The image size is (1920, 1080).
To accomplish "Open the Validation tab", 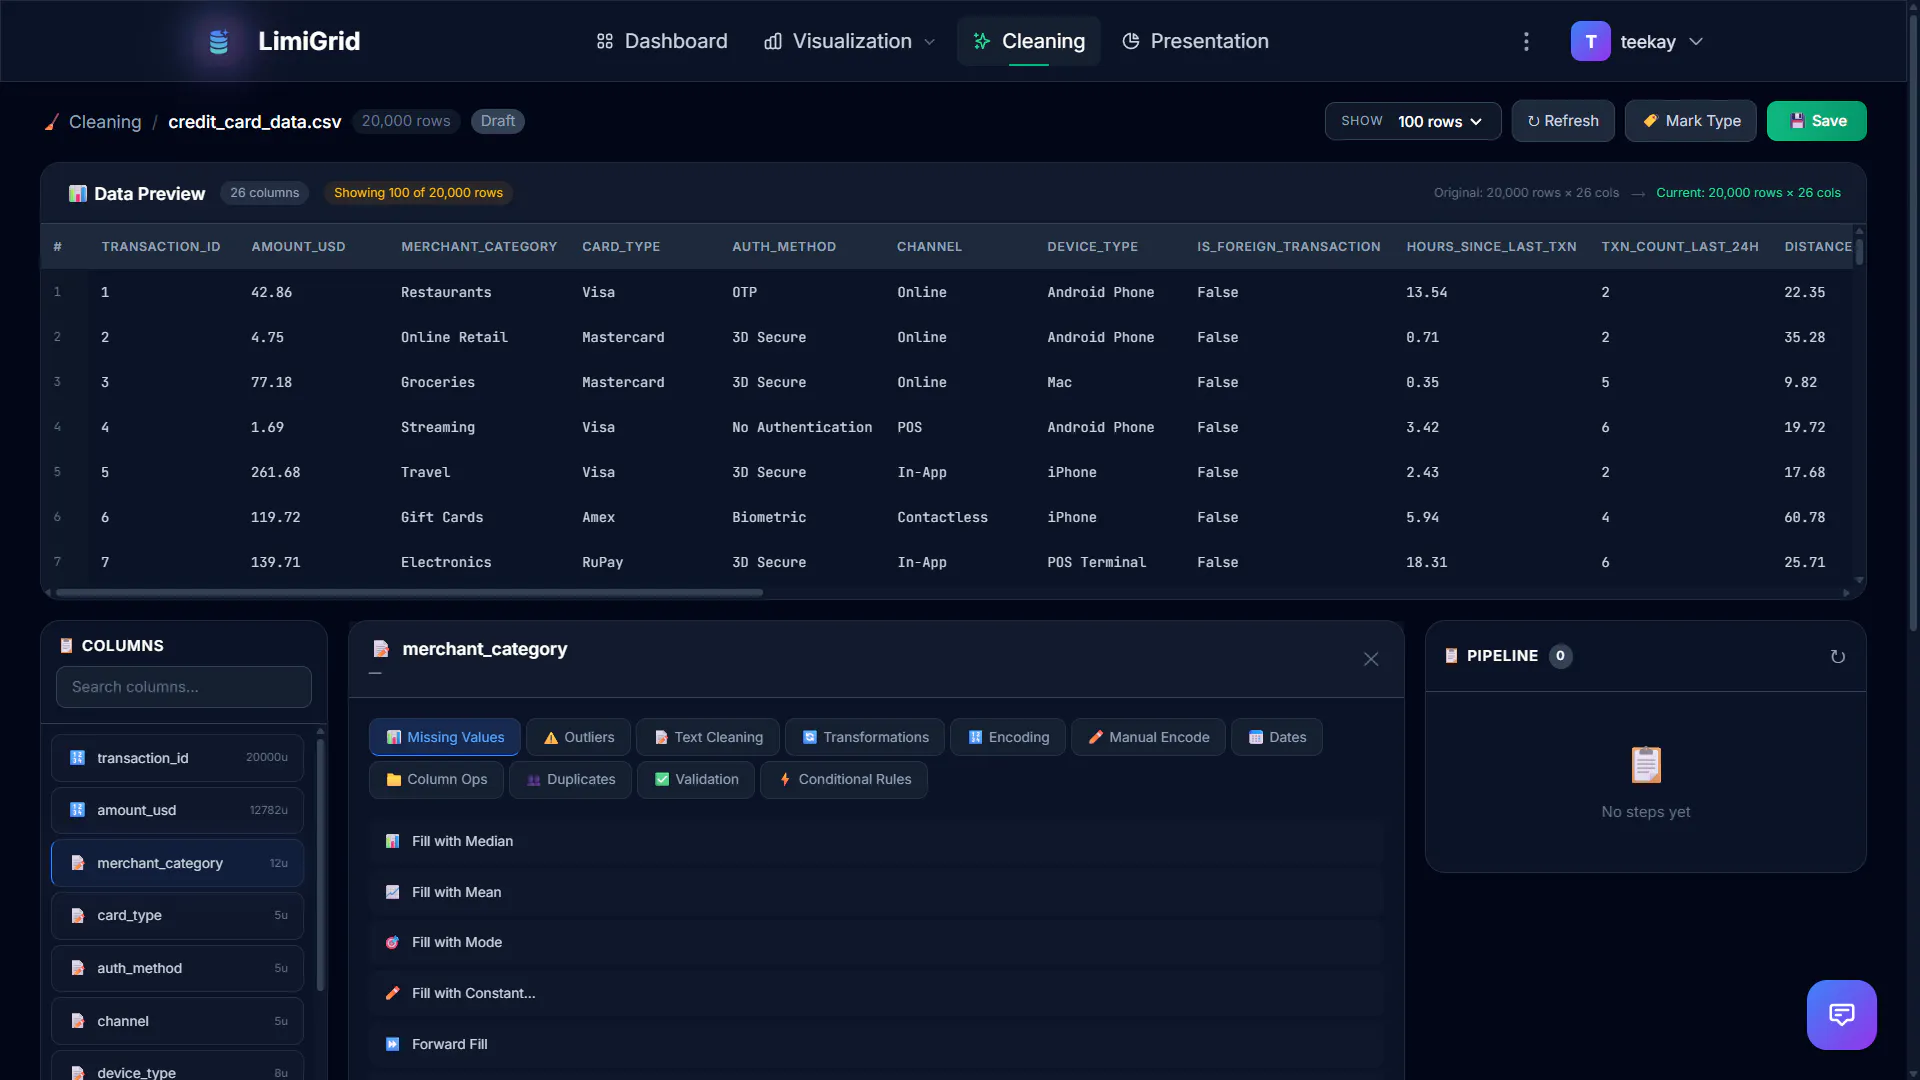I will pyautogui.click(x=696, y=779).
